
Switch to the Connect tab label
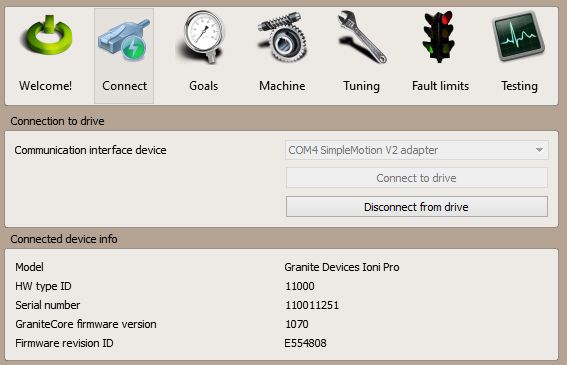tap(124, 86)
